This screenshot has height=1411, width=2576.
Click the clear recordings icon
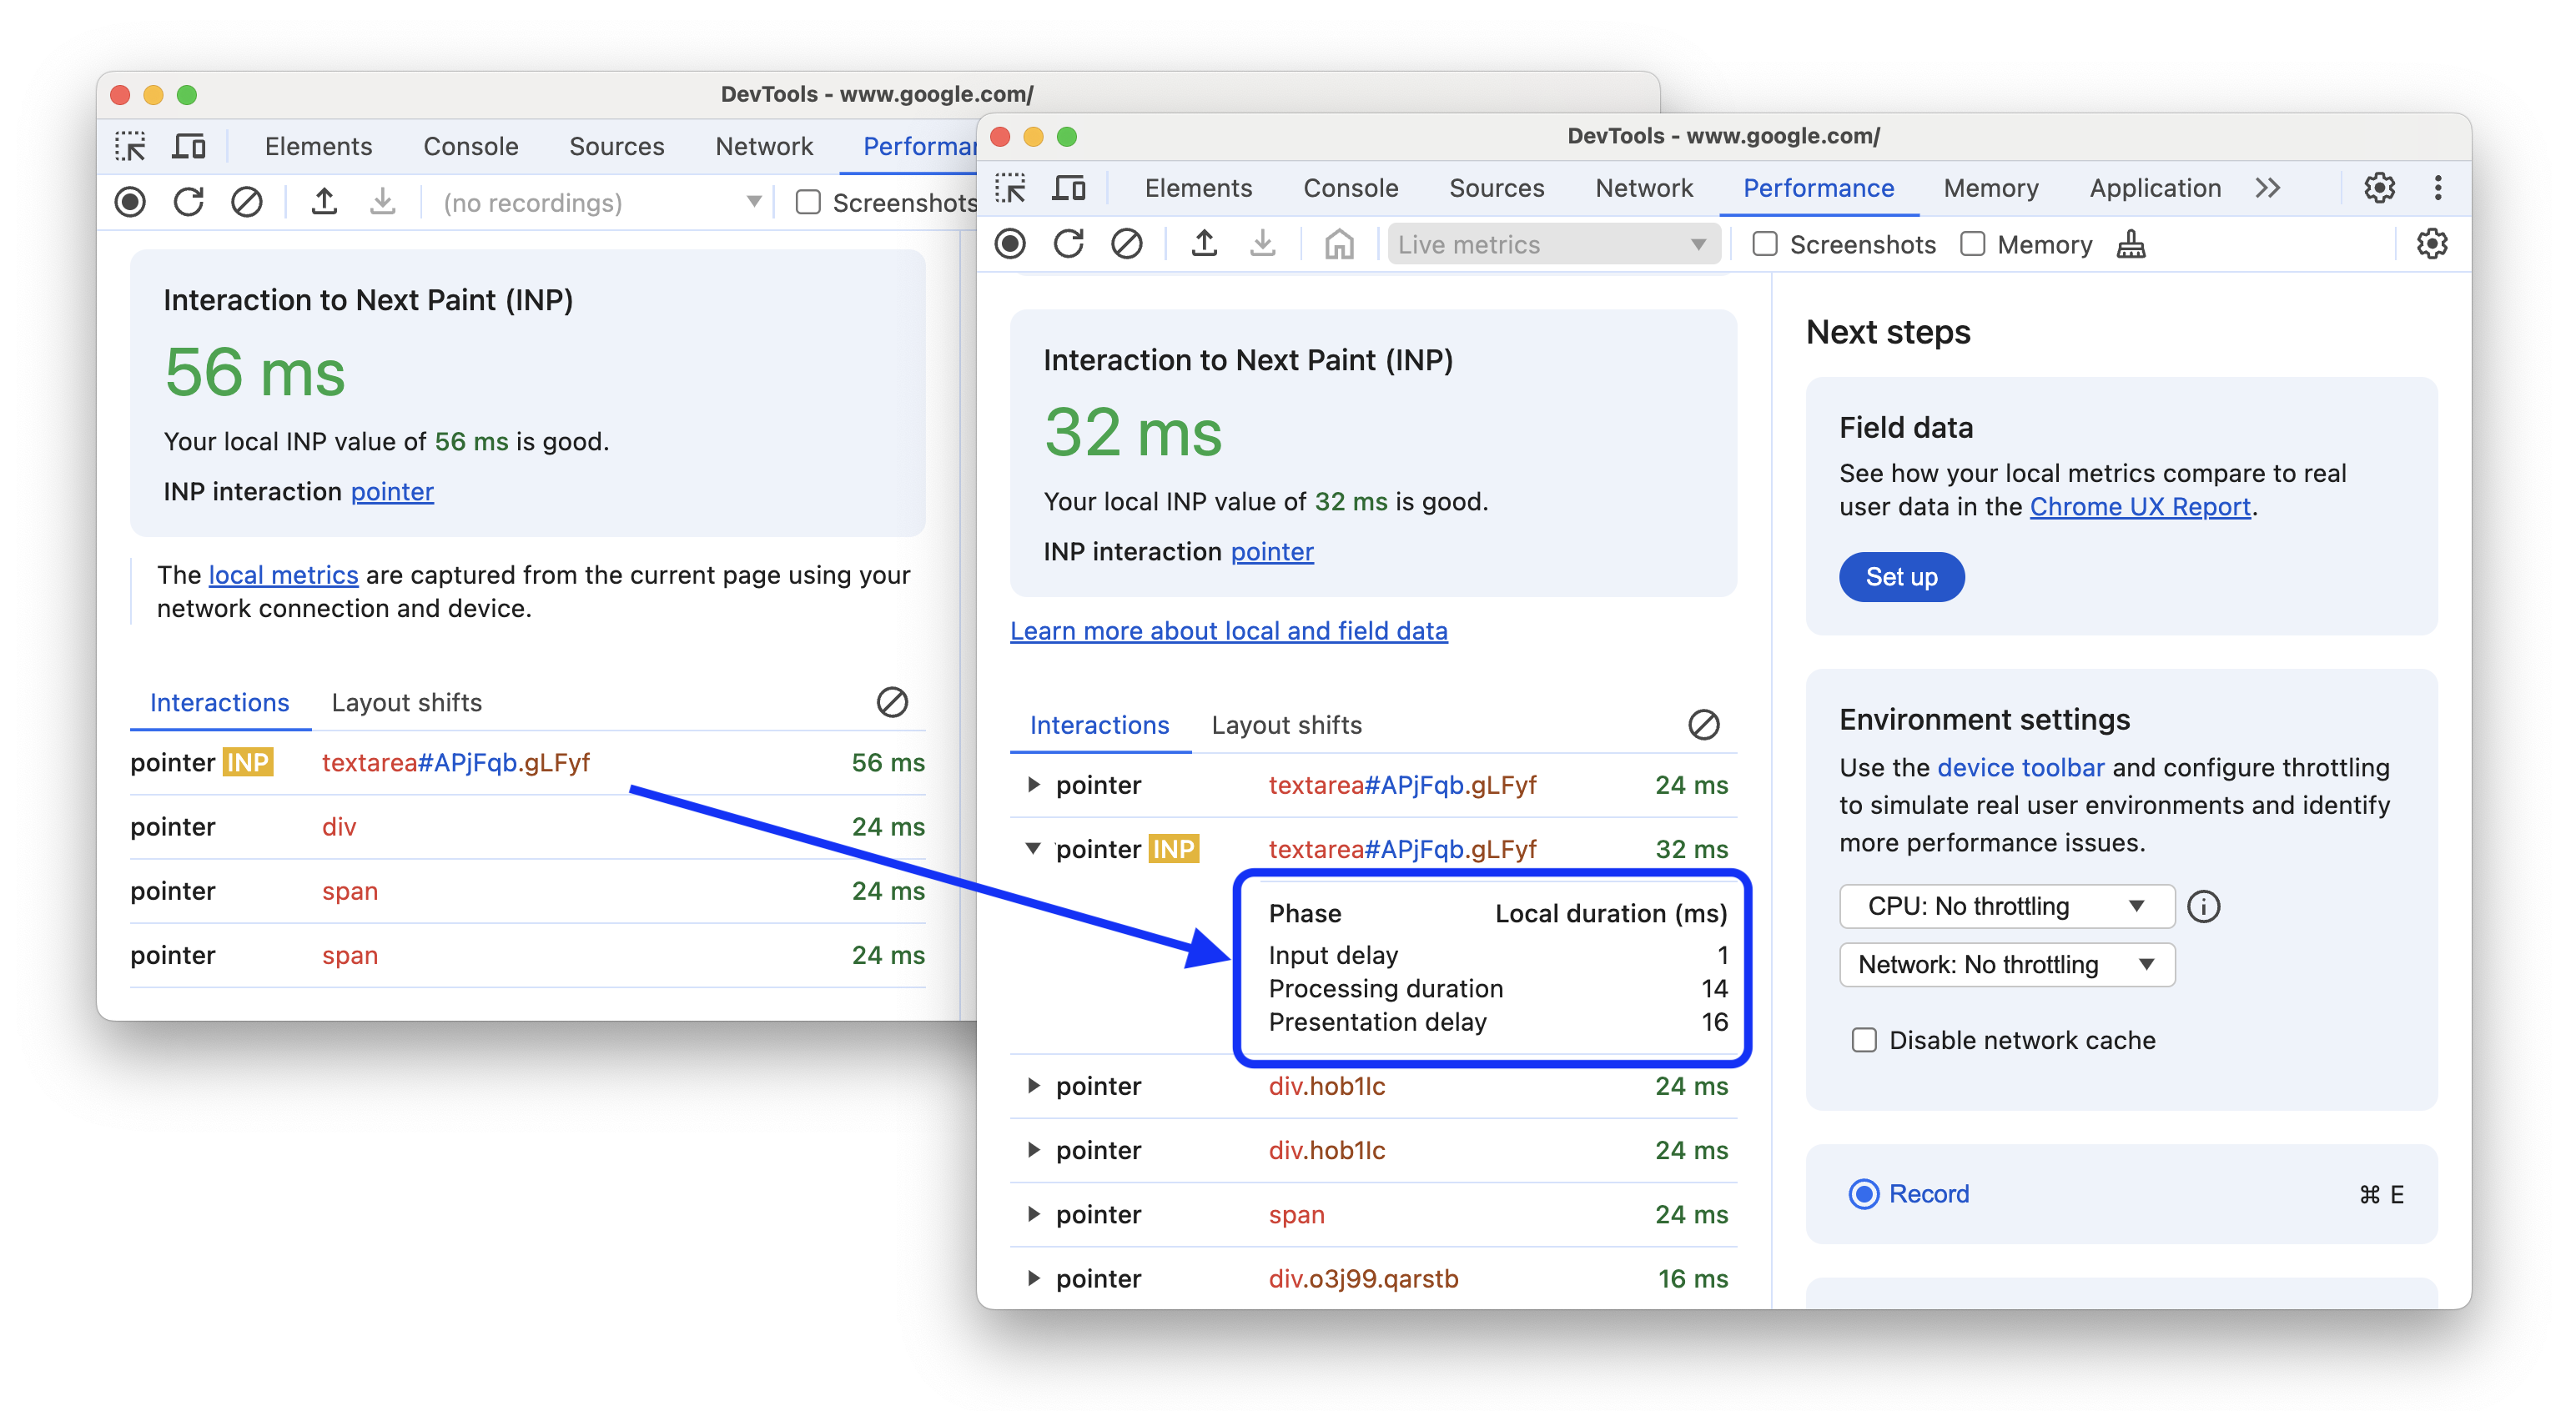coord(1126,245)
